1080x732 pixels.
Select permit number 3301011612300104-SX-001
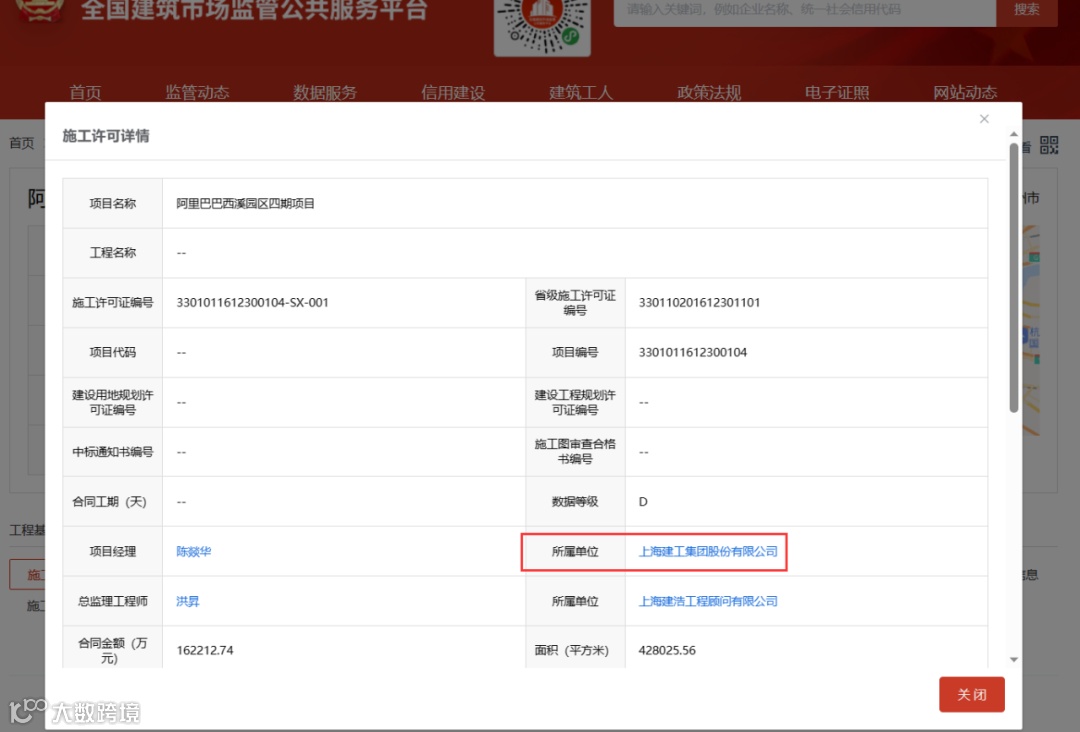(x=252, y=302)
